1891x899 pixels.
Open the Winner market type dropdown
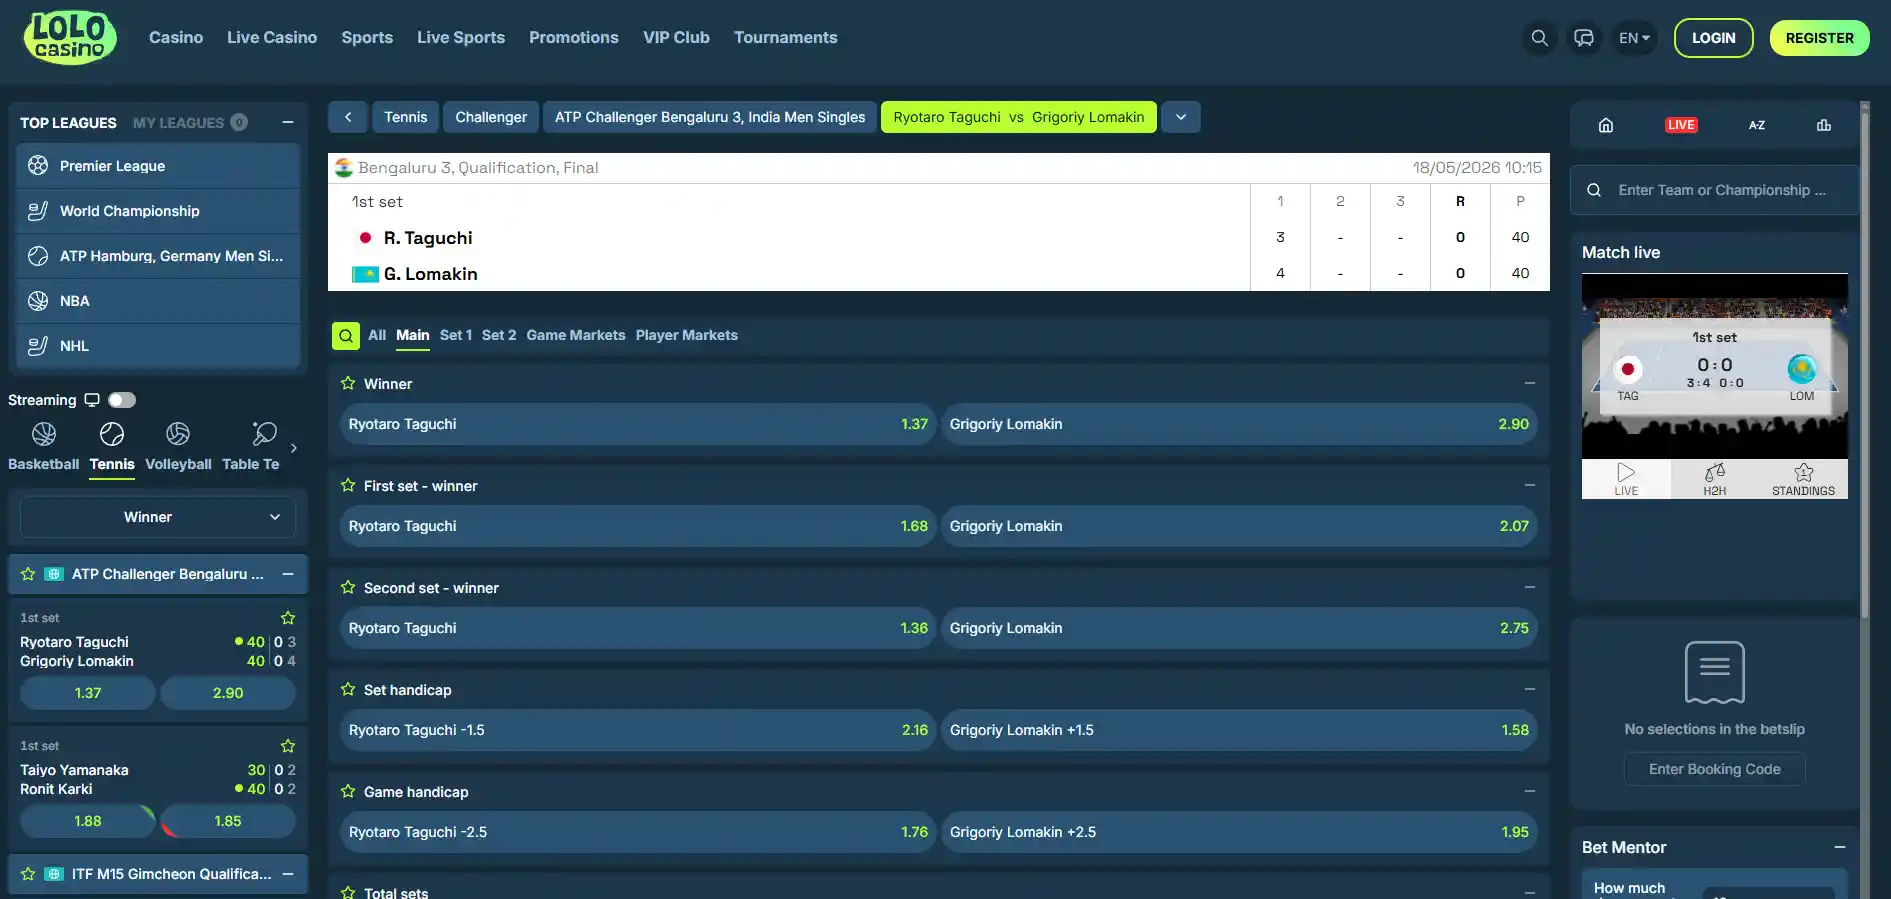(158, 517)
